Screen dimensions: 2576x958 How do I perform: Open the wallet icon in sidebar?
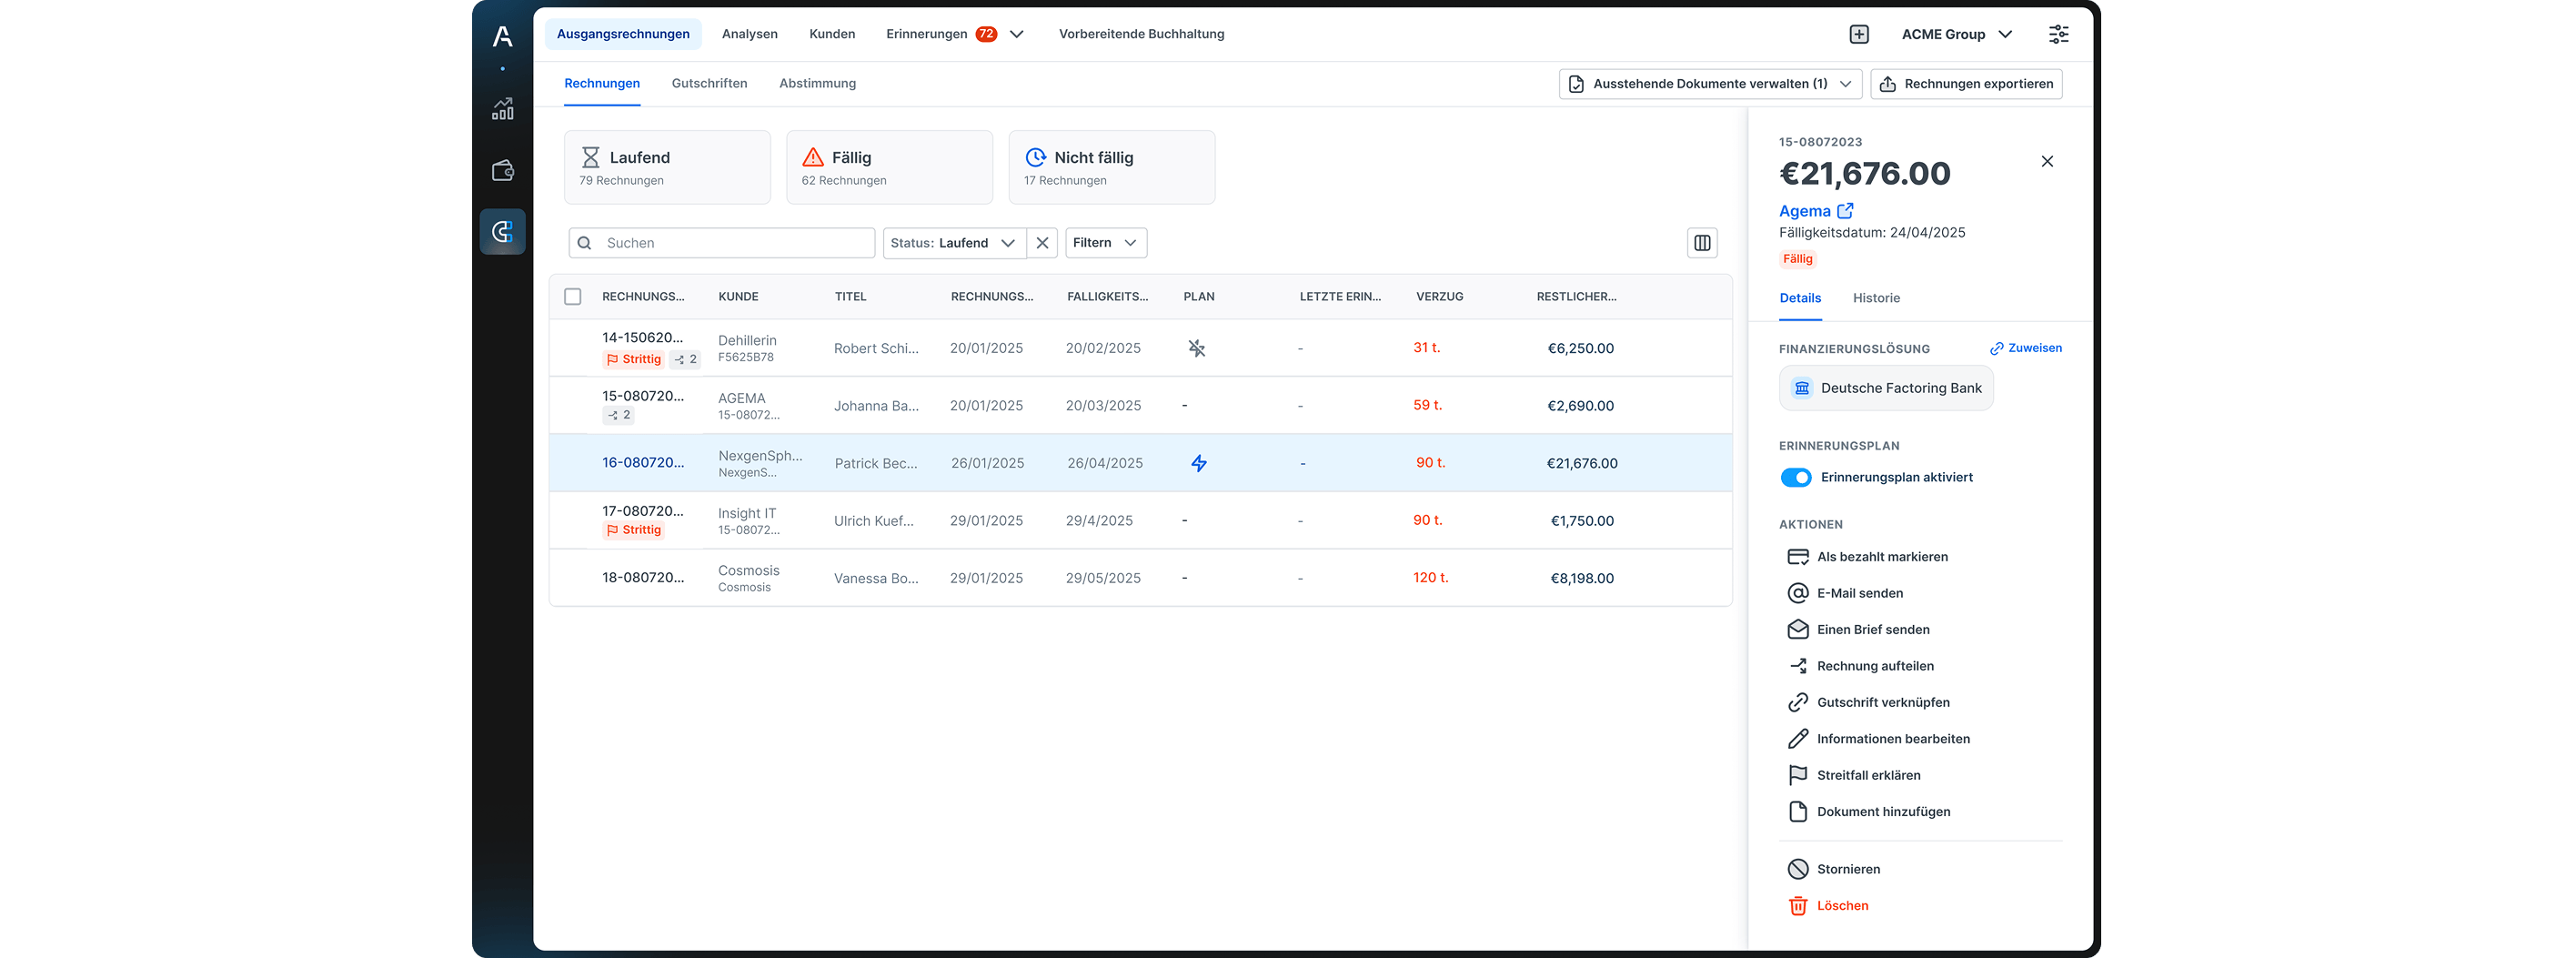(503, 171)
